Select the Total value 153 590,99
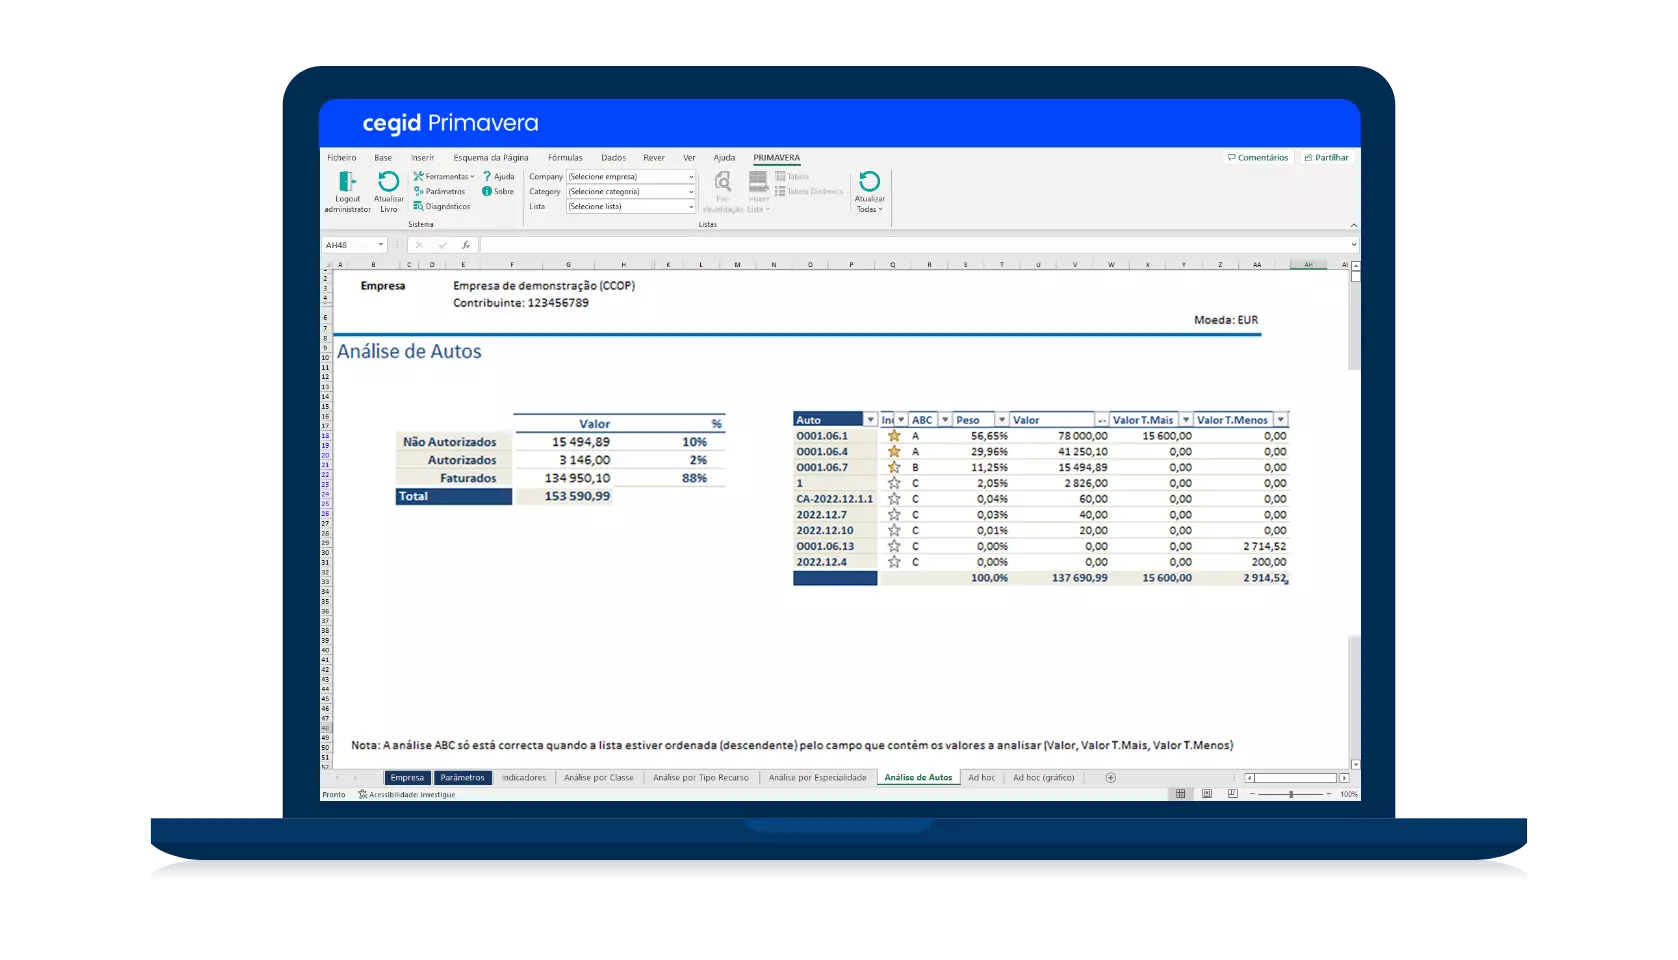1678x960 pixels. (577, 496)
